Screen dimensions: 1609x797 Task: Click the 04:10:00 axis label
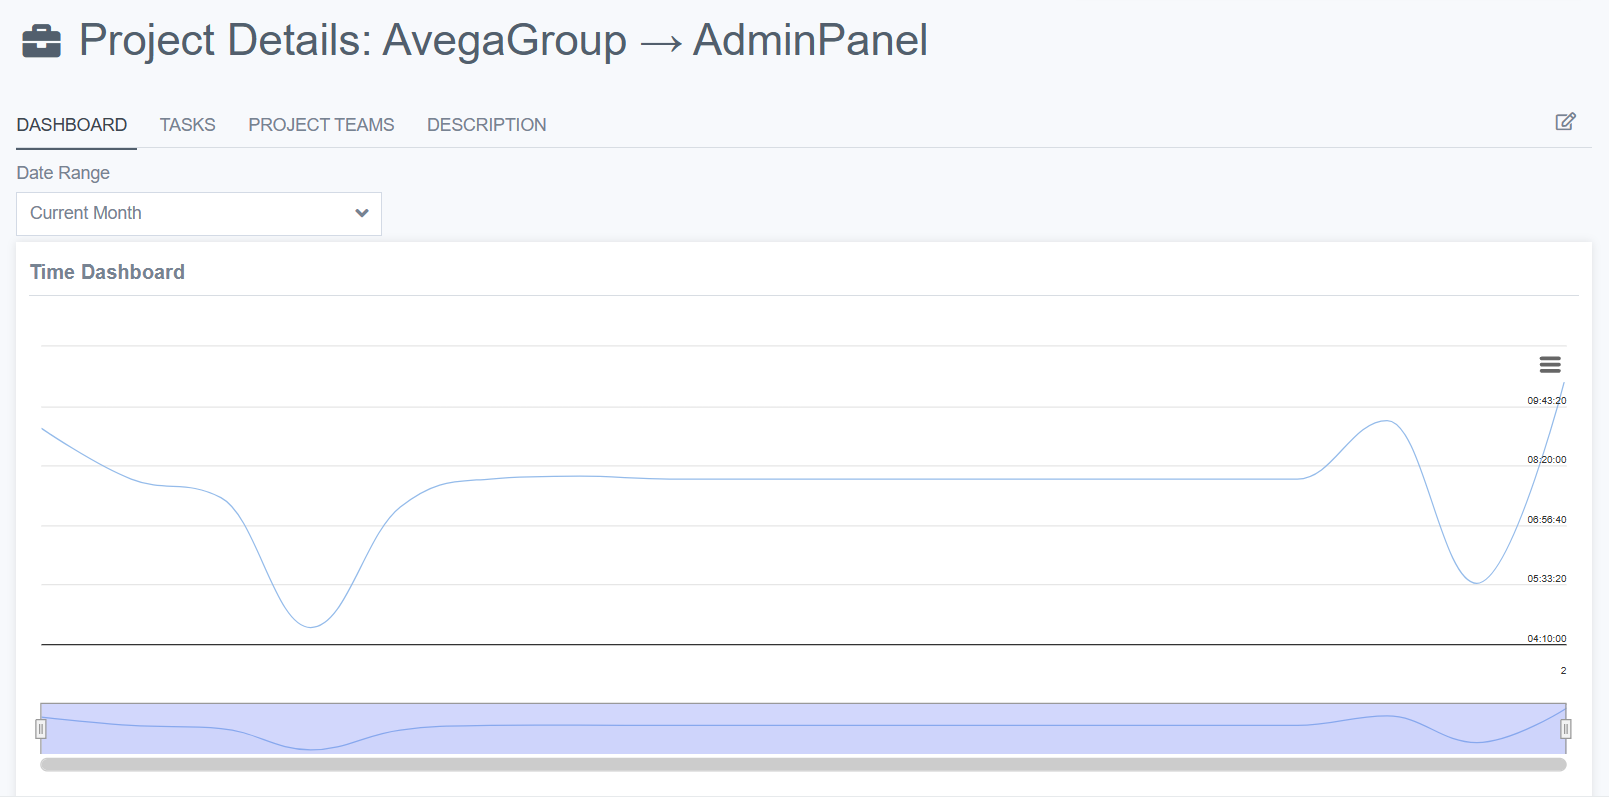pos(1546,639)
